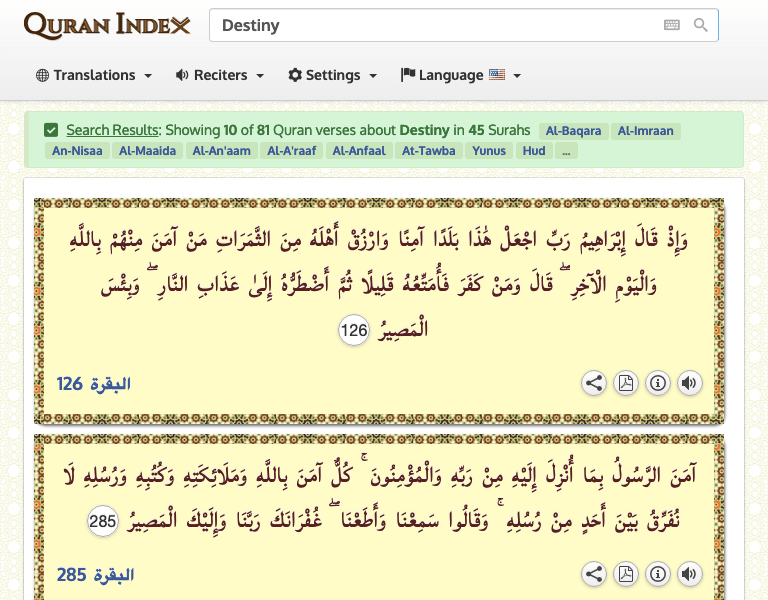Show info for verse 126

tap(657, 383)
